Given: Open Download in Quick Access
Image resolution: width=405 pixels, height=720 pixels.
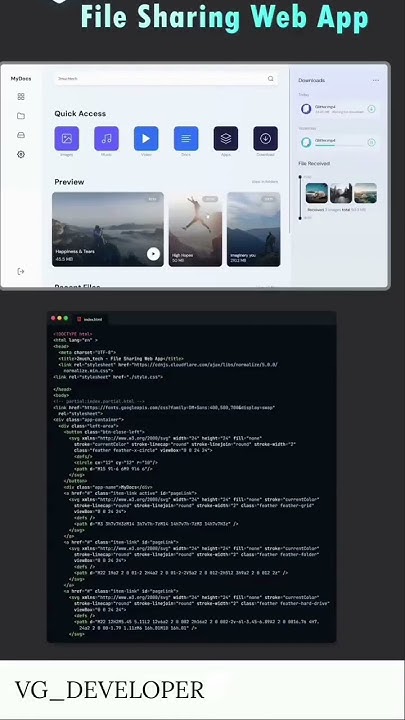Looking at the screenshot, I should pyautogui.click(x=265, y=138).
